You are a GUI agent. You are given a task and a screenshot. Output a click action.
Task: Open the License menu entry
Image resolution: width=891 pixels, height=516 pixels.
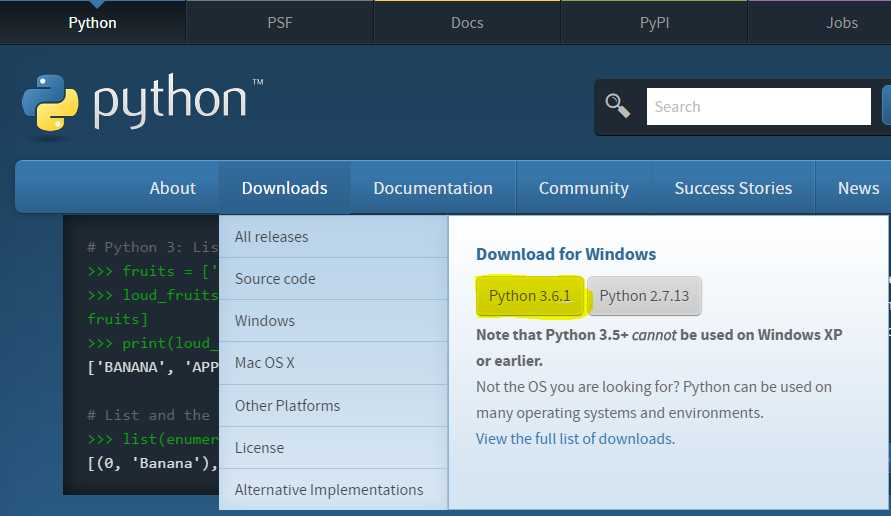(x=334, y=448)
